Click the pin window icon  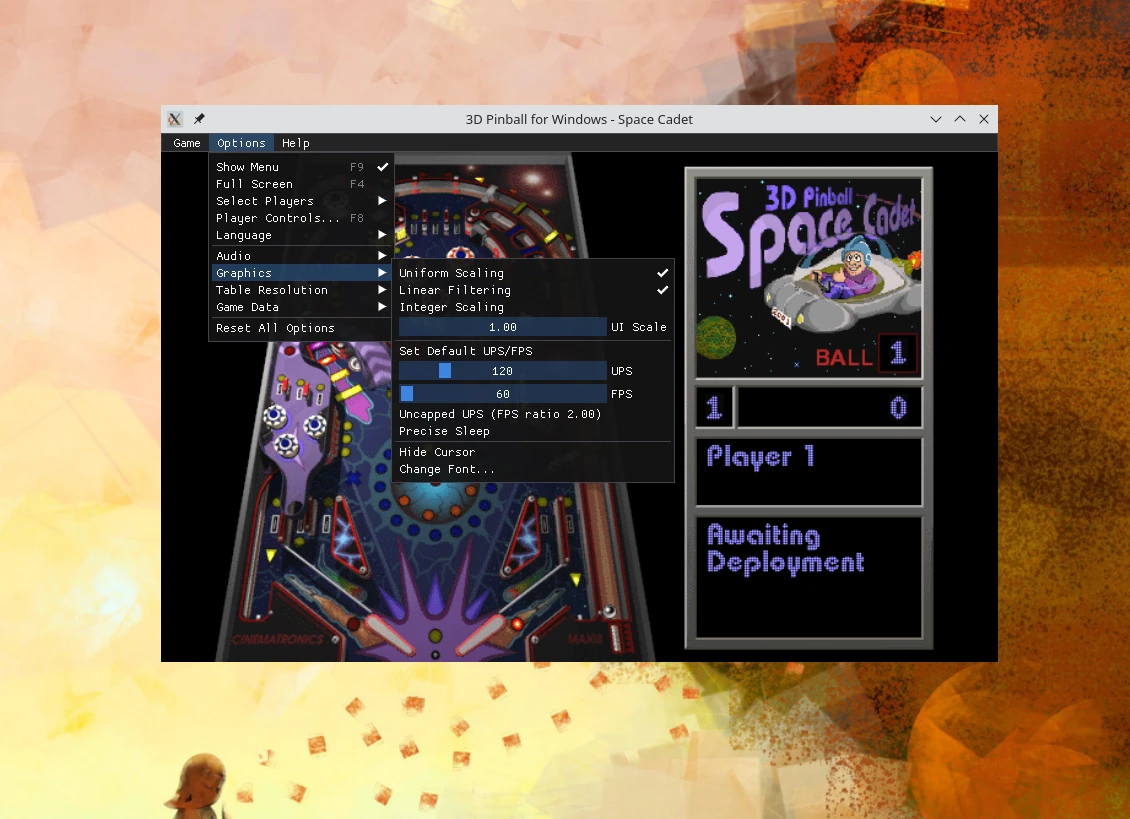pos(199,119)
